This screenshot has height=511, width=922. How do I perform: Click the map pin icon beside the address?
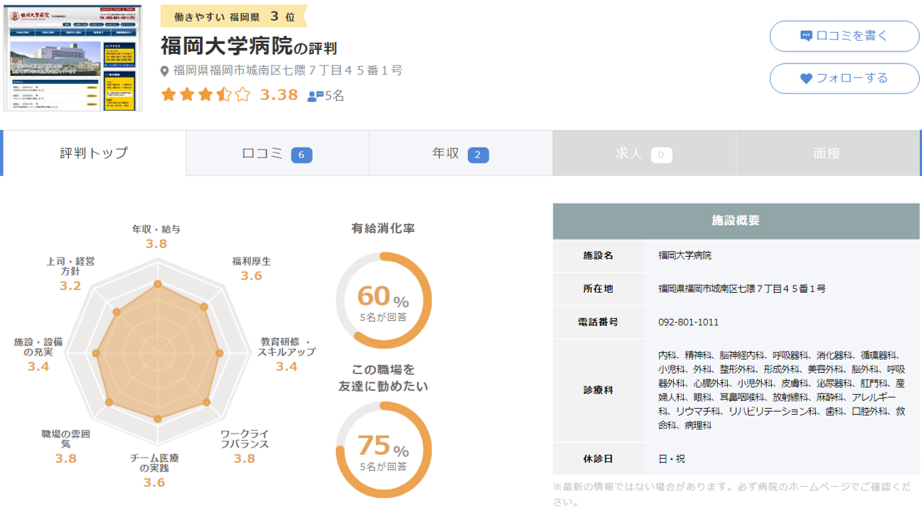point(165,71)
